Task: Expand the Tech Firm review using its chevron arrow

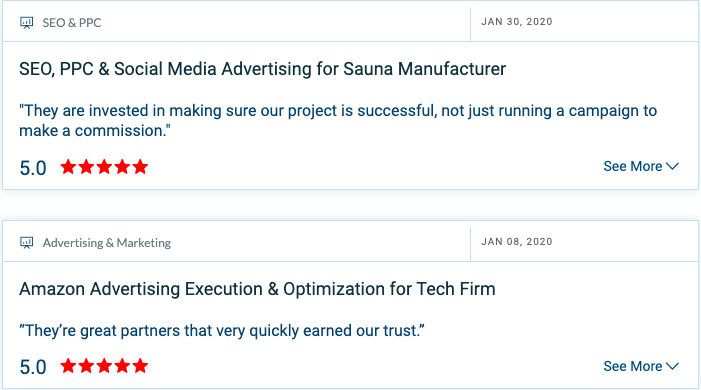Action: (672, 366)
